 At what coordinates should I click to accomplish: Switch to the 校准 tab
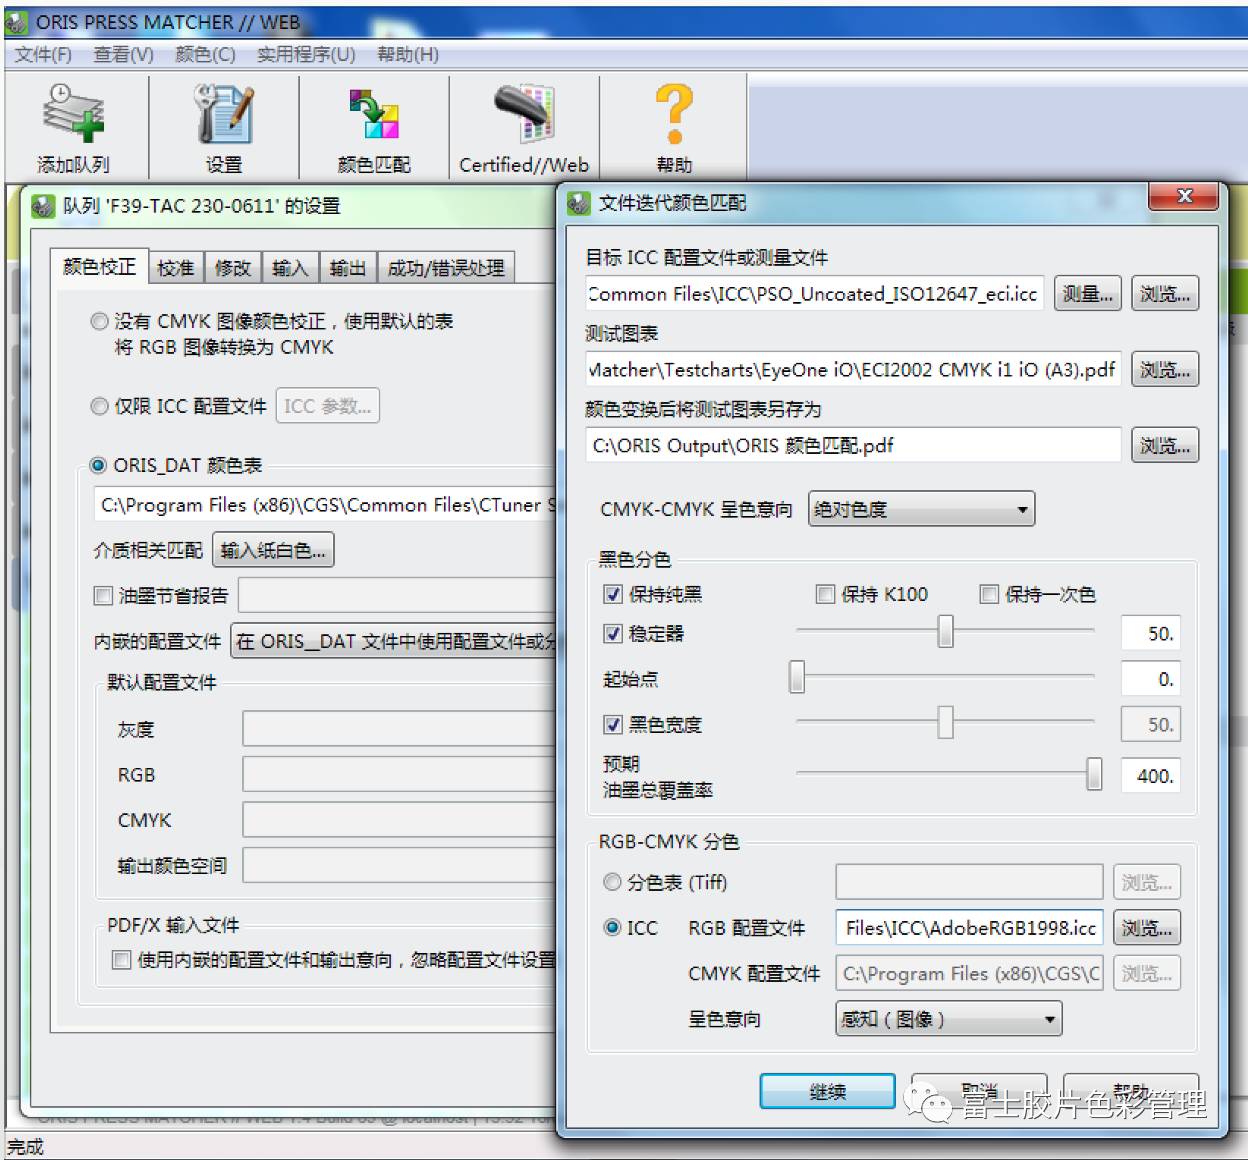pyautogui.click(x=176, y=267)
